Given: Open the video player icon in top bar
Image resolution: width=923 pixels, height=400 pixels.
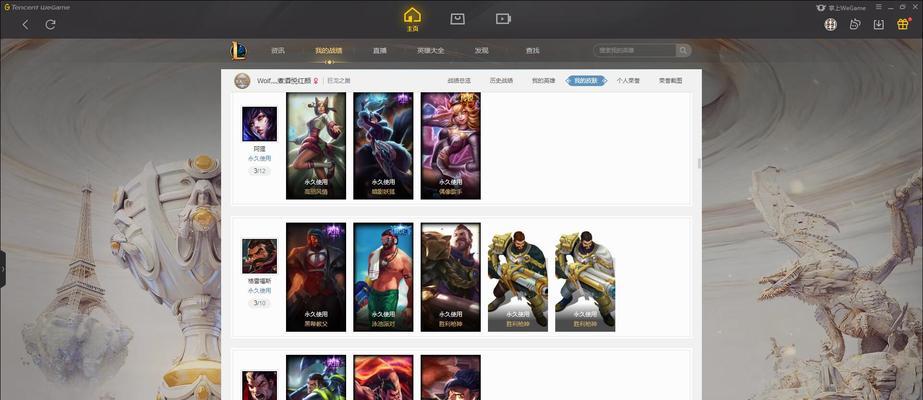Looking at the screenshot, I should [x=503, y=19].
